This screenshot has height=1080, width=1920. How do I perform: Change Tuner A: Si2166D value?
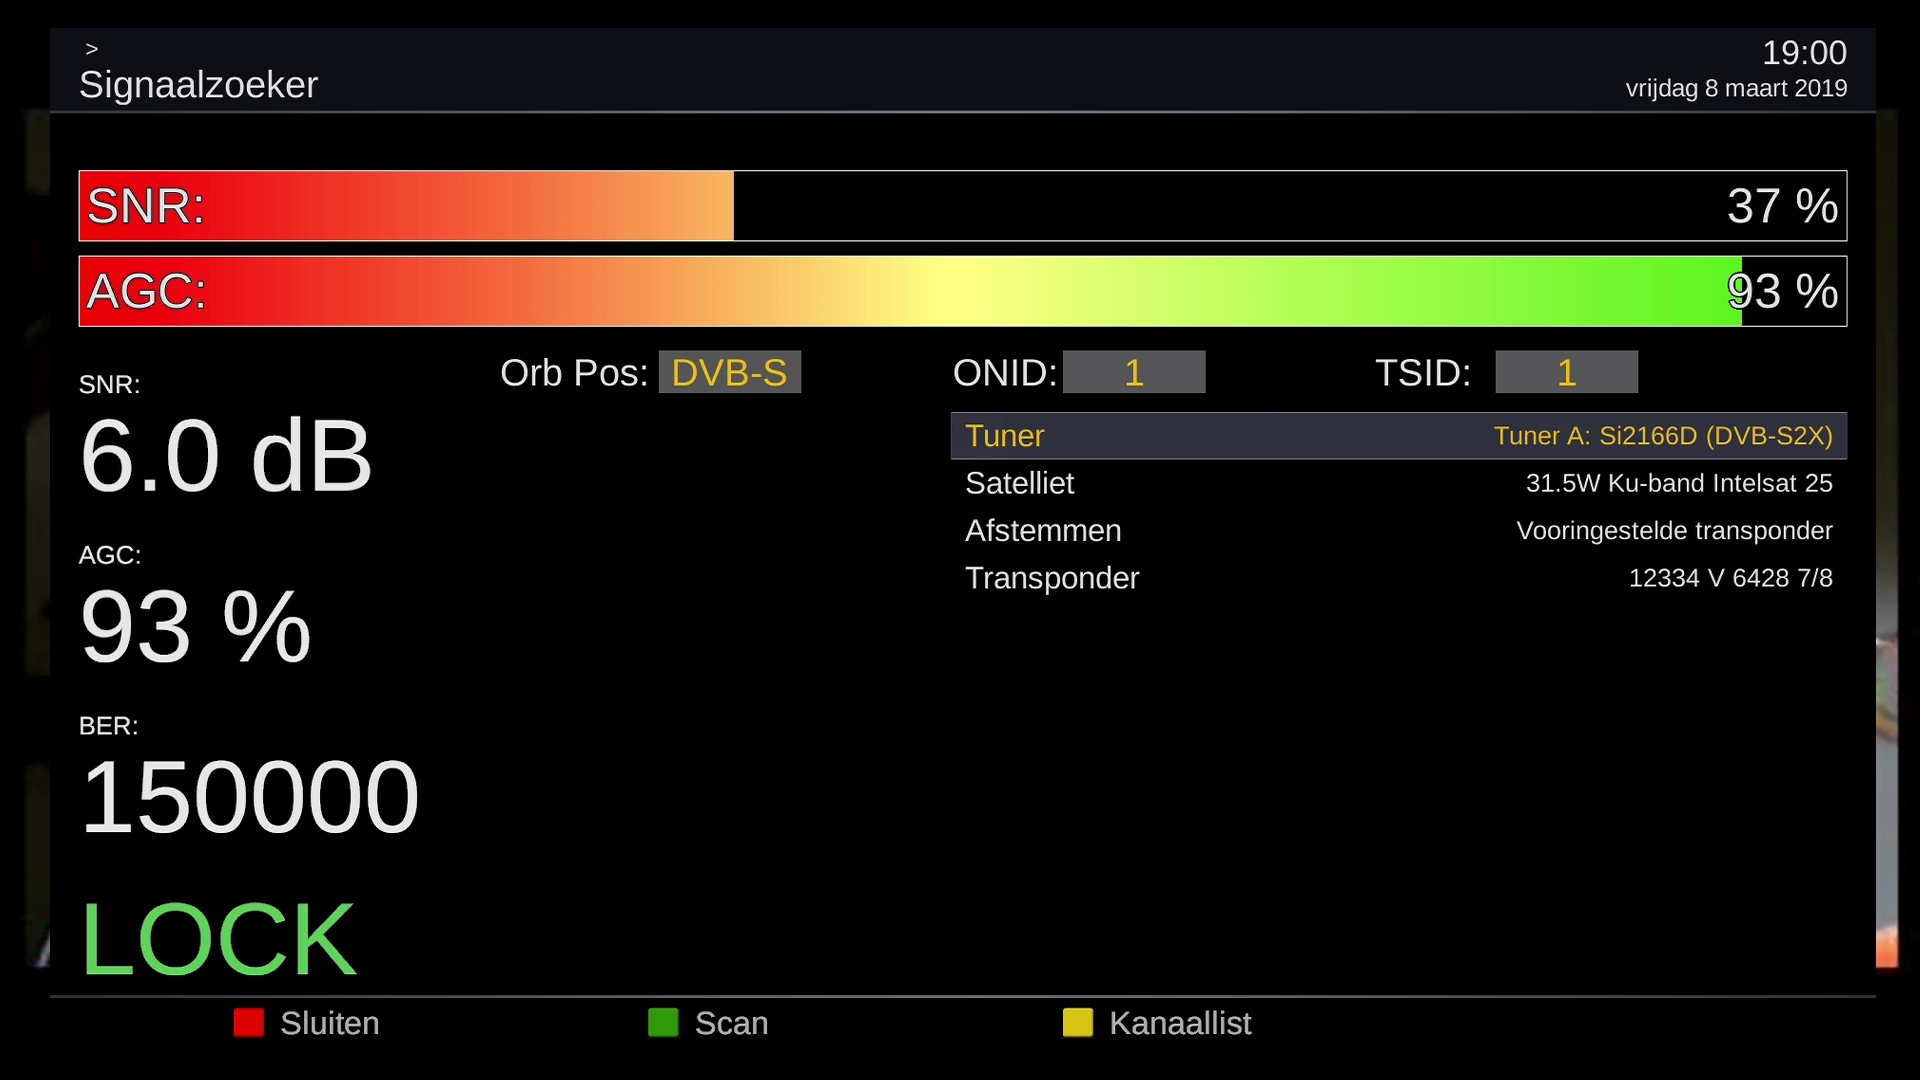[x=1663, y=436]
